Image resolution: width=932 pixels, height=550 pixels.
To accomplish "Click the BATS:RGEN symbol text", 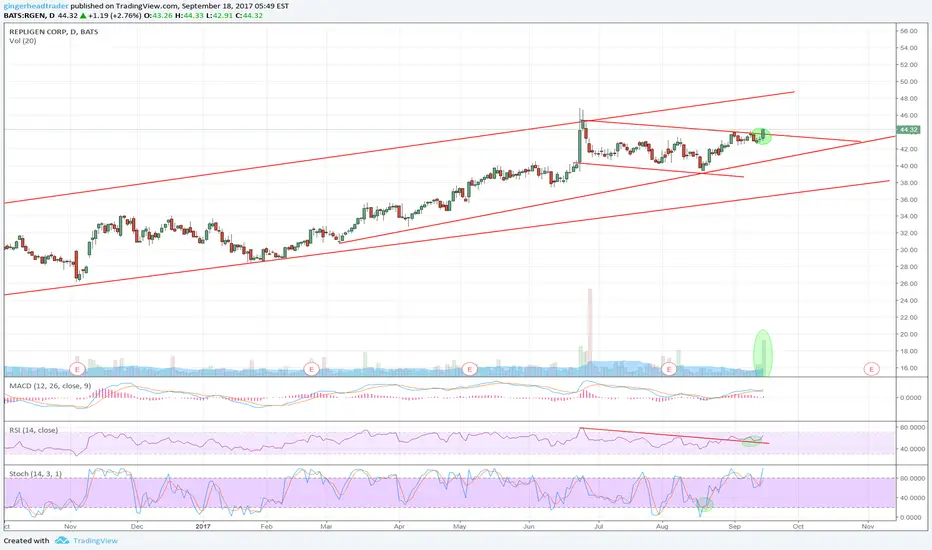I will coord(24,15).
